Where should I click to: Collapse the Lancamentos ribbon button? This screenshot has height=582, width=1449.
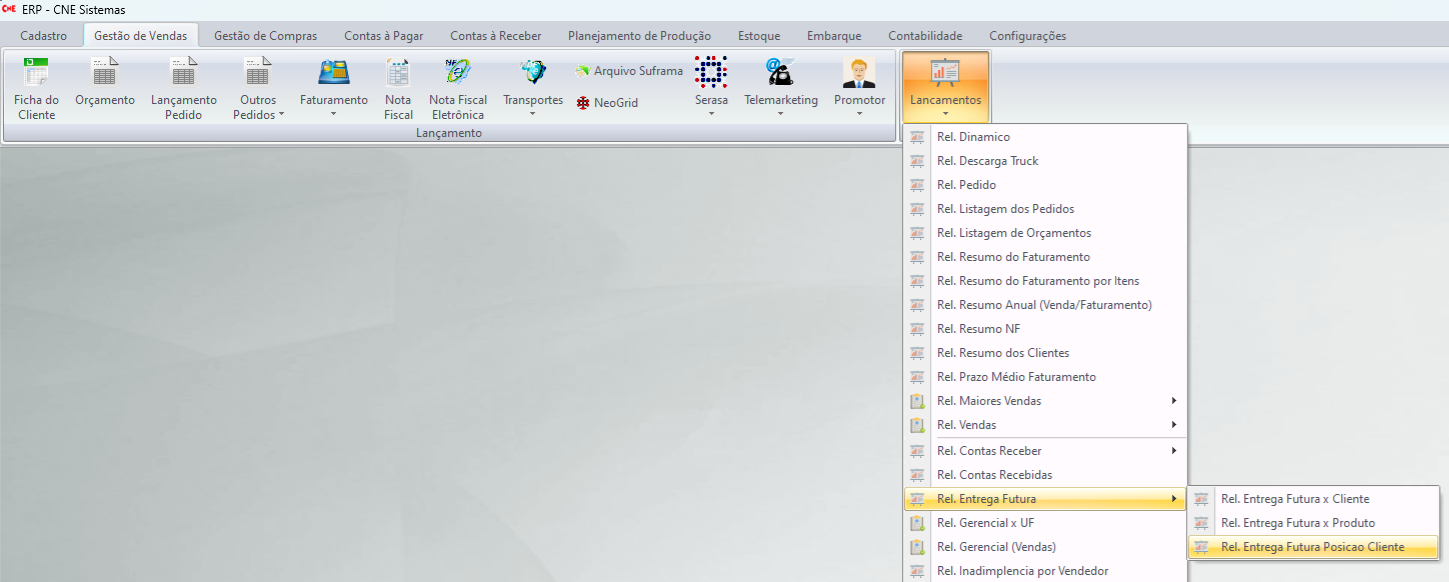945,88
